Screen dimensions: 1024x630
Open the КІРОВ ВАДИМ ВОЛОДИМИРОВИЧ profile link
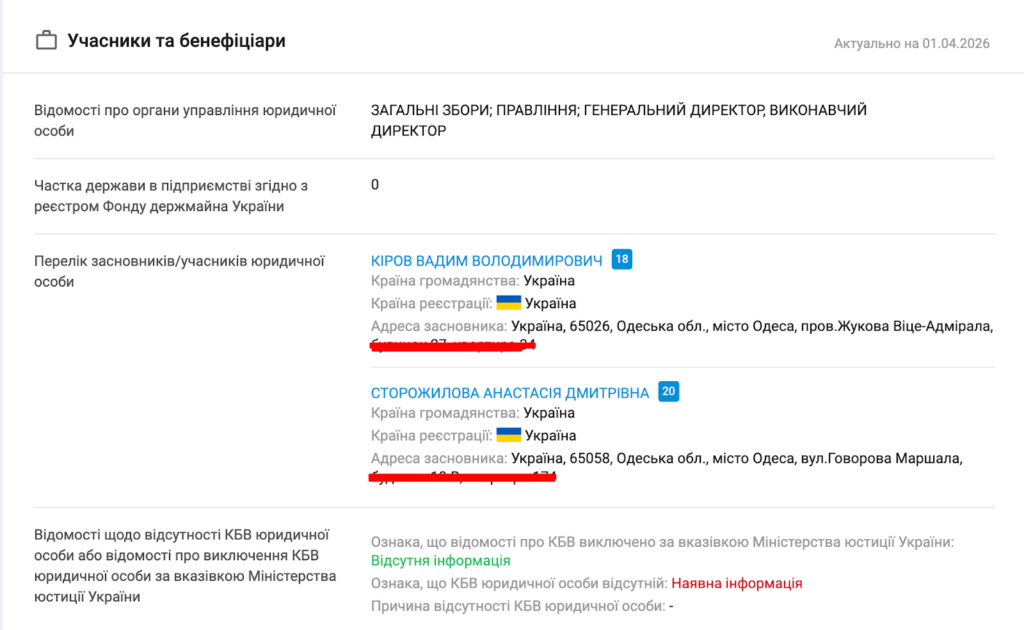487,261
